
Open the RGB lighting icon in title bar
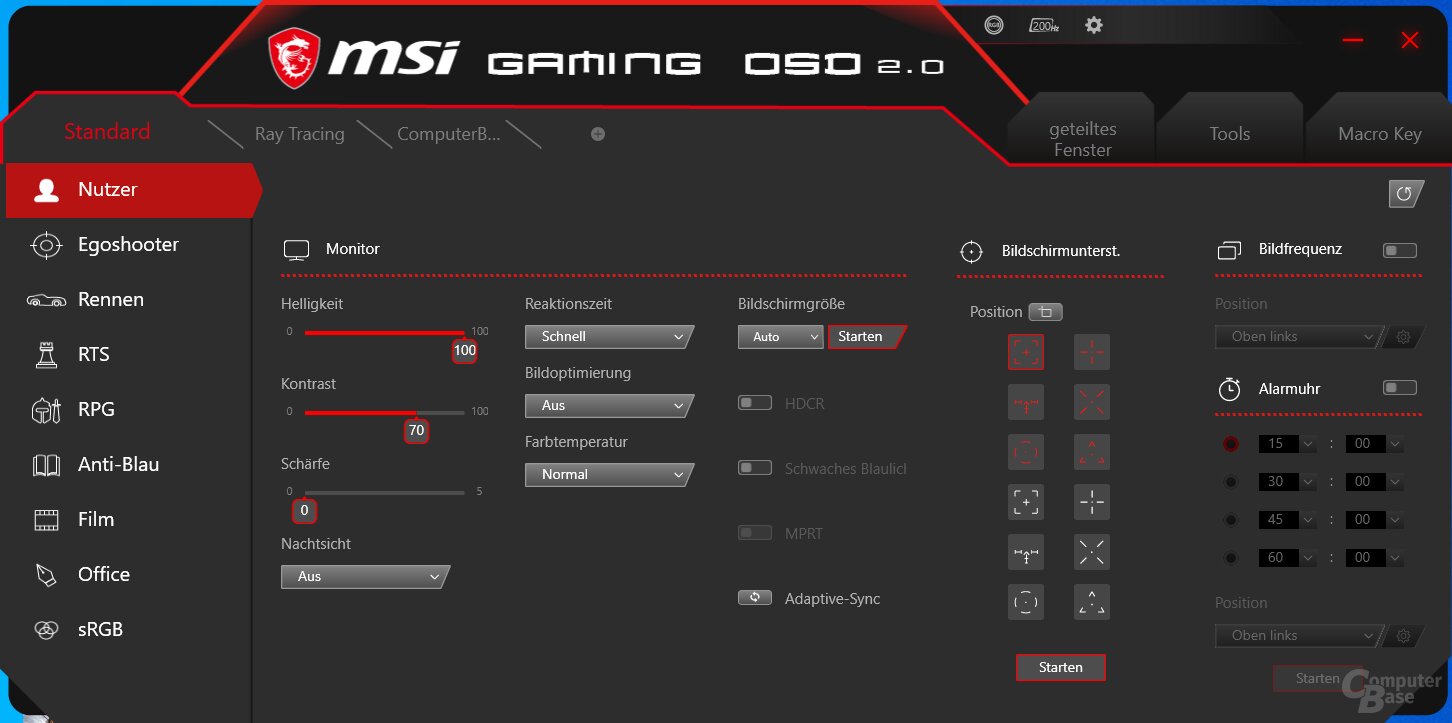[x=993, y=26]
